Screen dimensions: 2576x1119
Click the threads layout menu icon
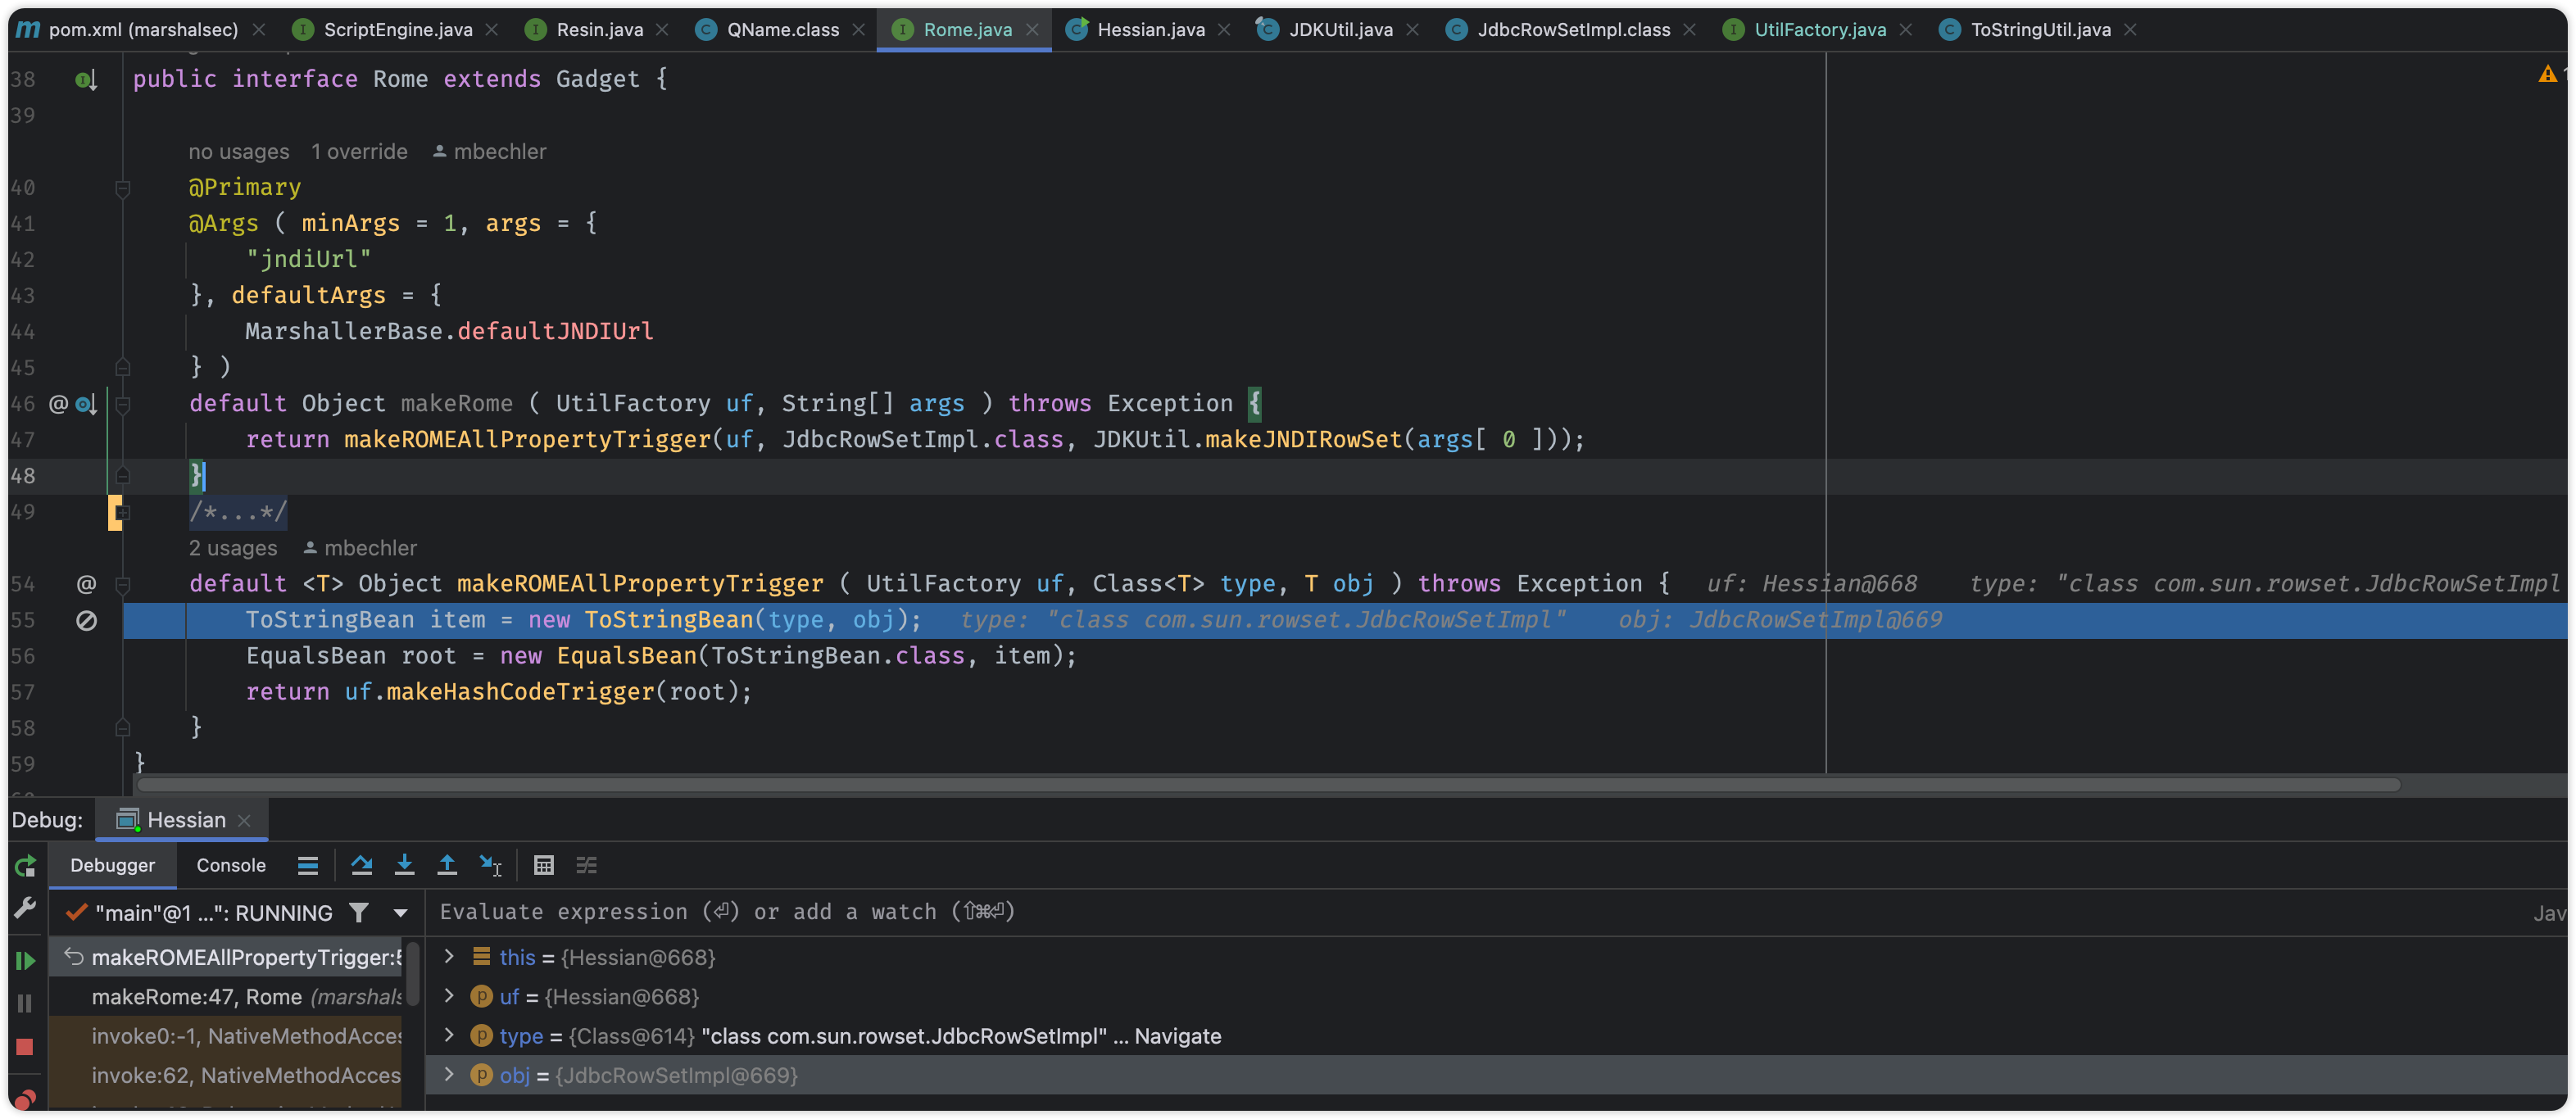pyautogui.click(x=308, y=866)
